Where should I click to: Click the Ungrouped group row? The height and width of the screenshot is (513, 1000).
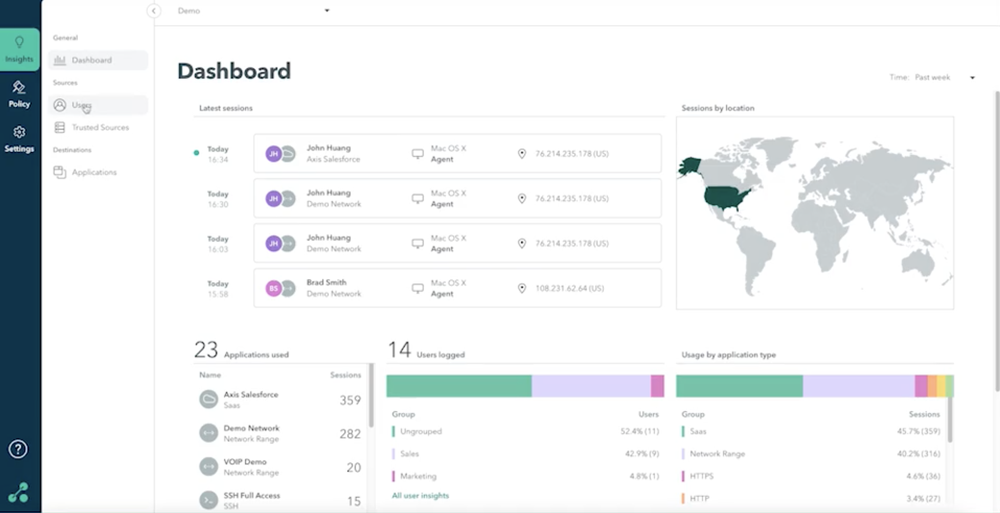[526, 431]
